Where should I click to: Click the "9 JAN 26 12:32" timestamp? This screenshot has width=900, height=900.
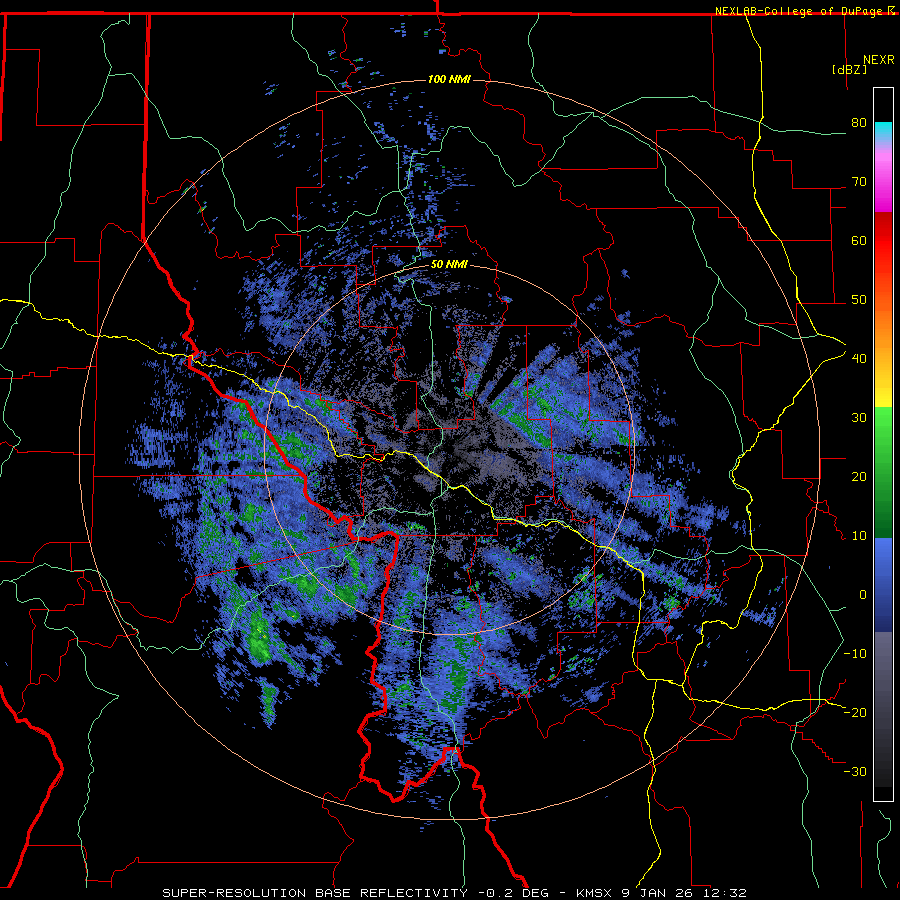tap(682, 893)
